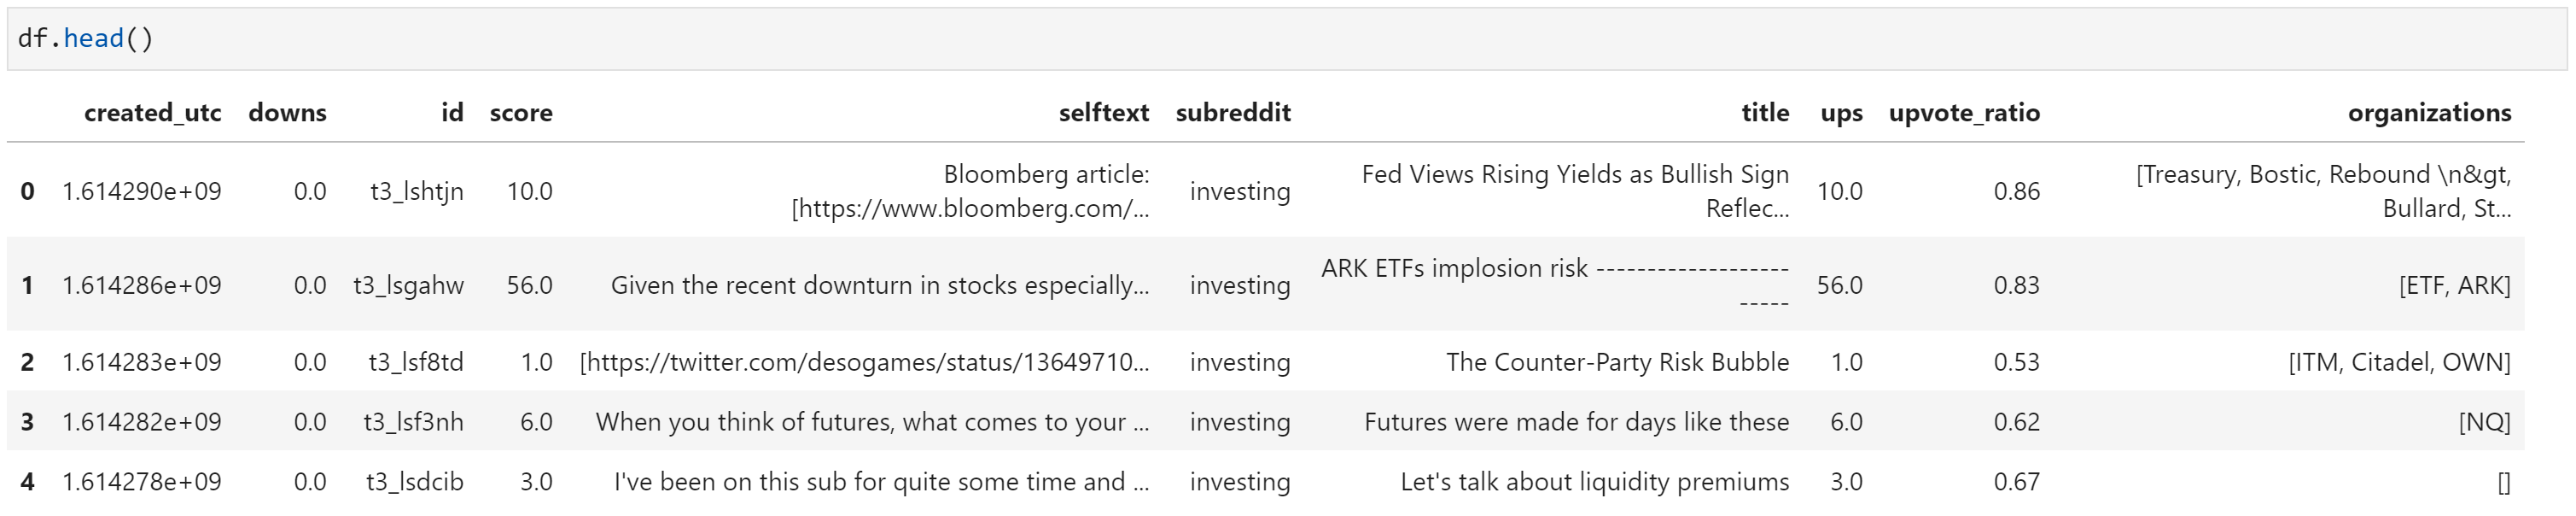The width and height of the screenshot is (2576, 516).
Task: Click the ups column header
Action: click(1841, 113)
